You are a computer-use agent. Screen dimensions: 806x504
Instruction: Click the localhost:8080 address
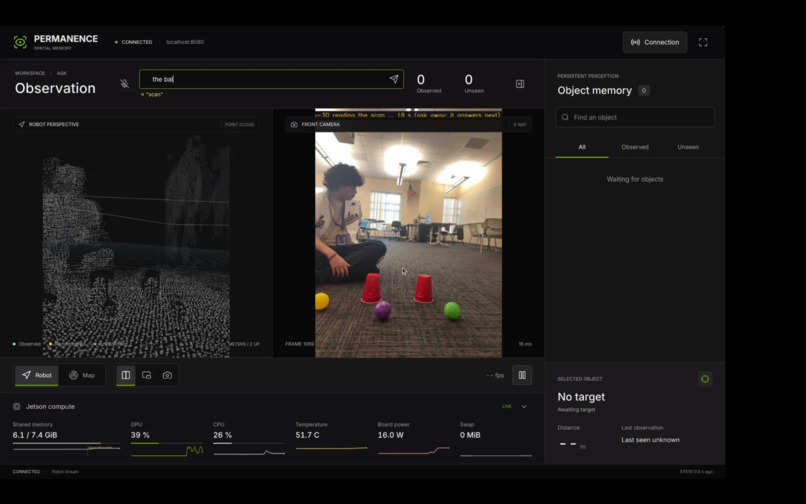[185, 42]
